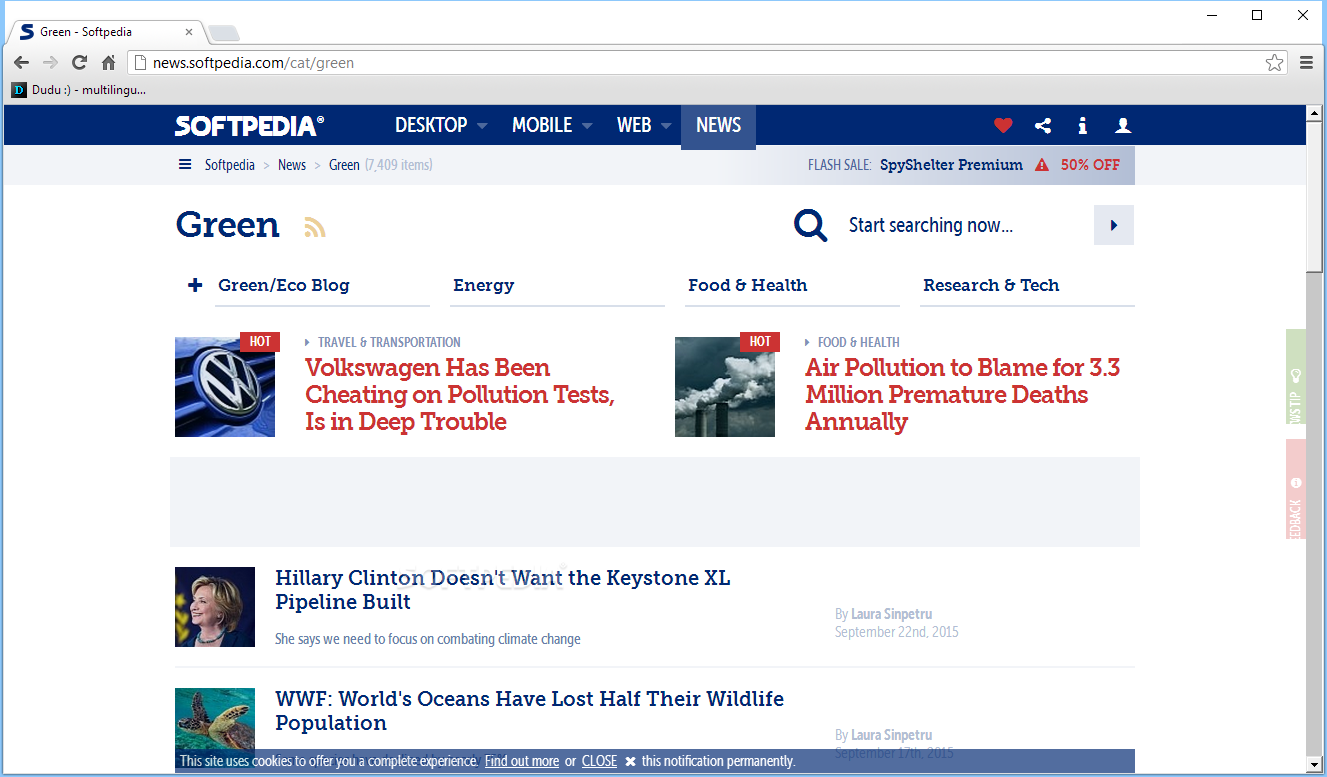Viewport: 1327px width, 777px height.
Task: Click the sea turtle thumbnail
Action: (x=215, y=718)
